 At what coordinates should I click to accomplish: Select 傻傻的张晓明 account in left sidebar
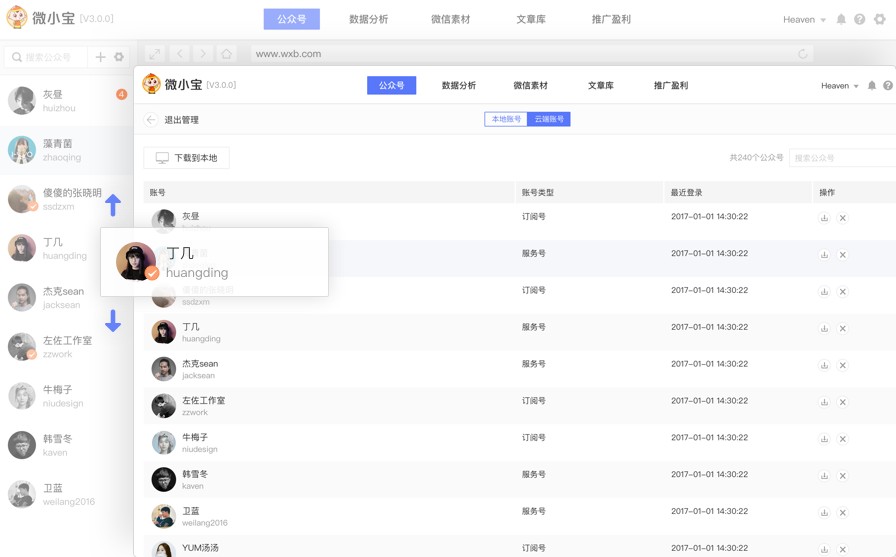tap(67, 199)
